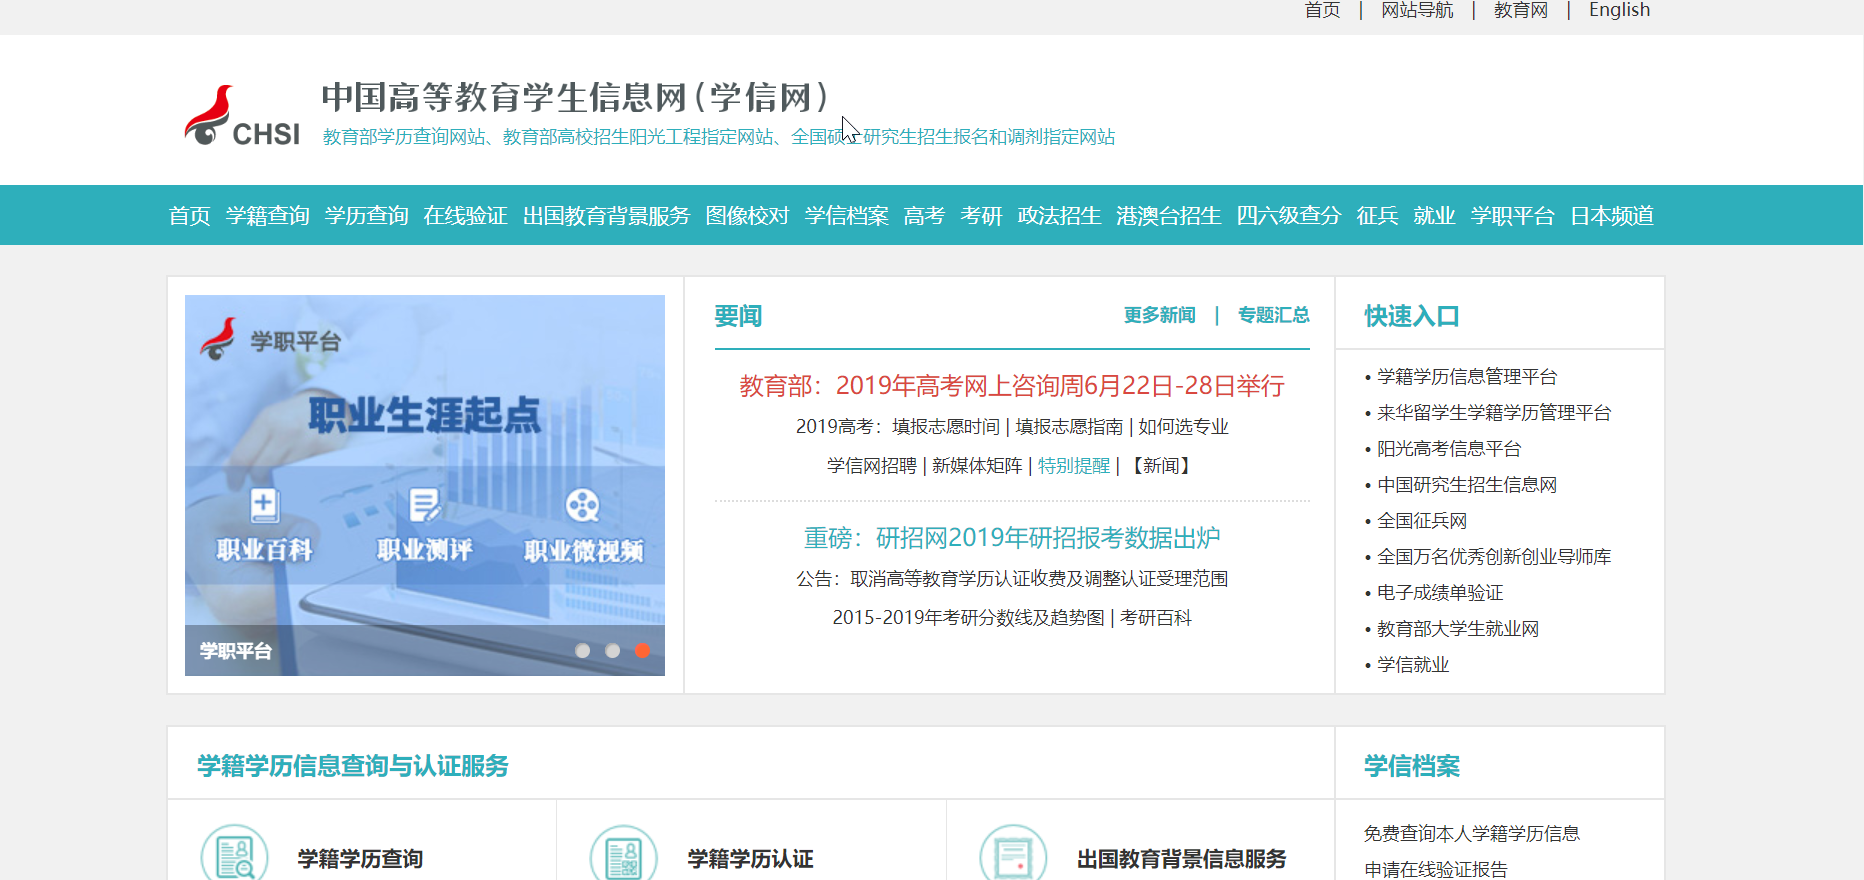The width and height of the screenshot is (1864, 880).
Task: Open 填报志愿时间 link
Action: click(x=946, y=427)
